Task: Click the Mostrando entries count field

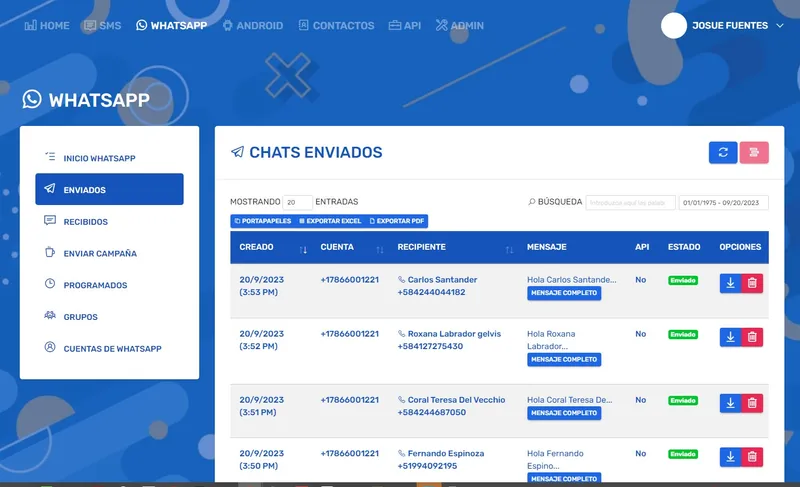Action: coord(297,202)
